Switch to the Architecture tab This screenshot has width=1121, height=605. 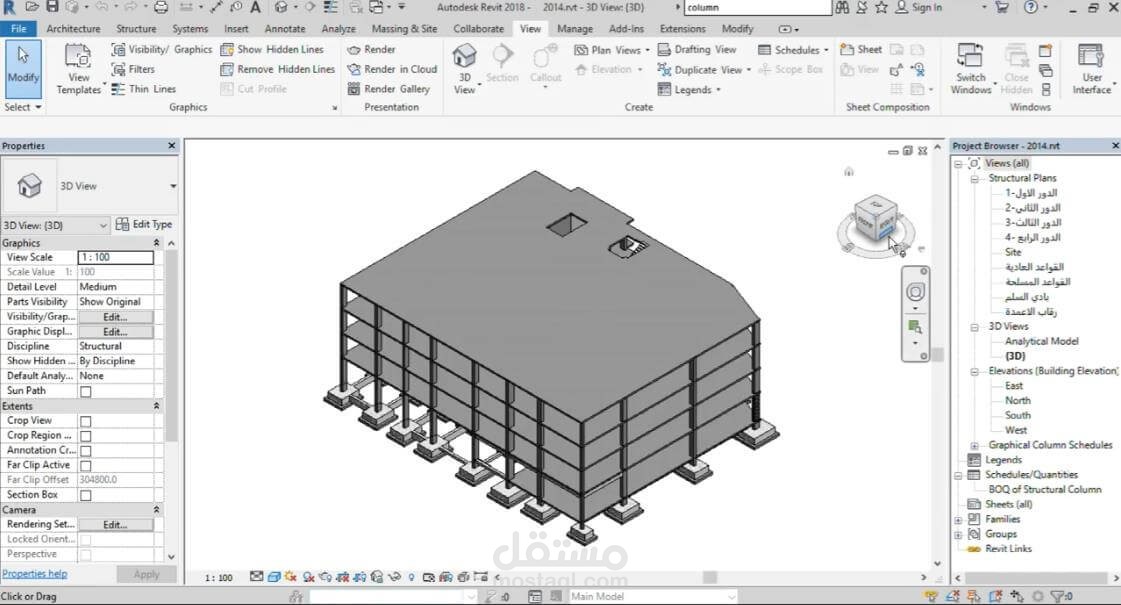click(73, 29)
